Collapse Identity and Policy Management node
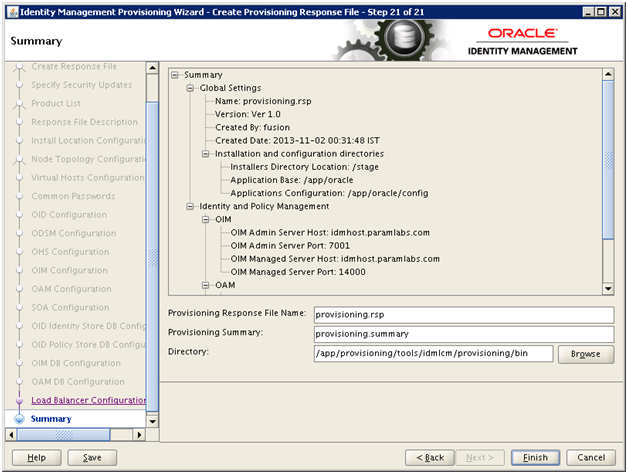This screenshot has width=628, height=474. click(x=190, y=206)
